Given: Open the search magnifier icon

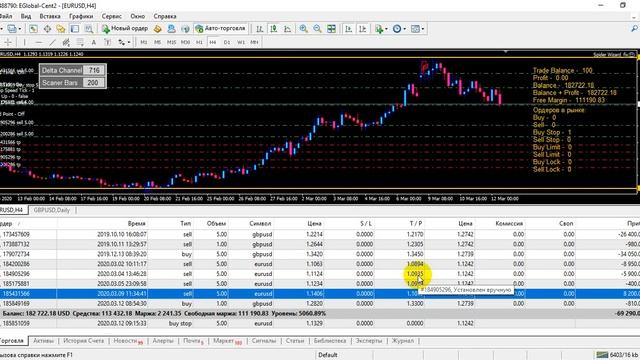Looking at the screenshot, I should 634,29.
